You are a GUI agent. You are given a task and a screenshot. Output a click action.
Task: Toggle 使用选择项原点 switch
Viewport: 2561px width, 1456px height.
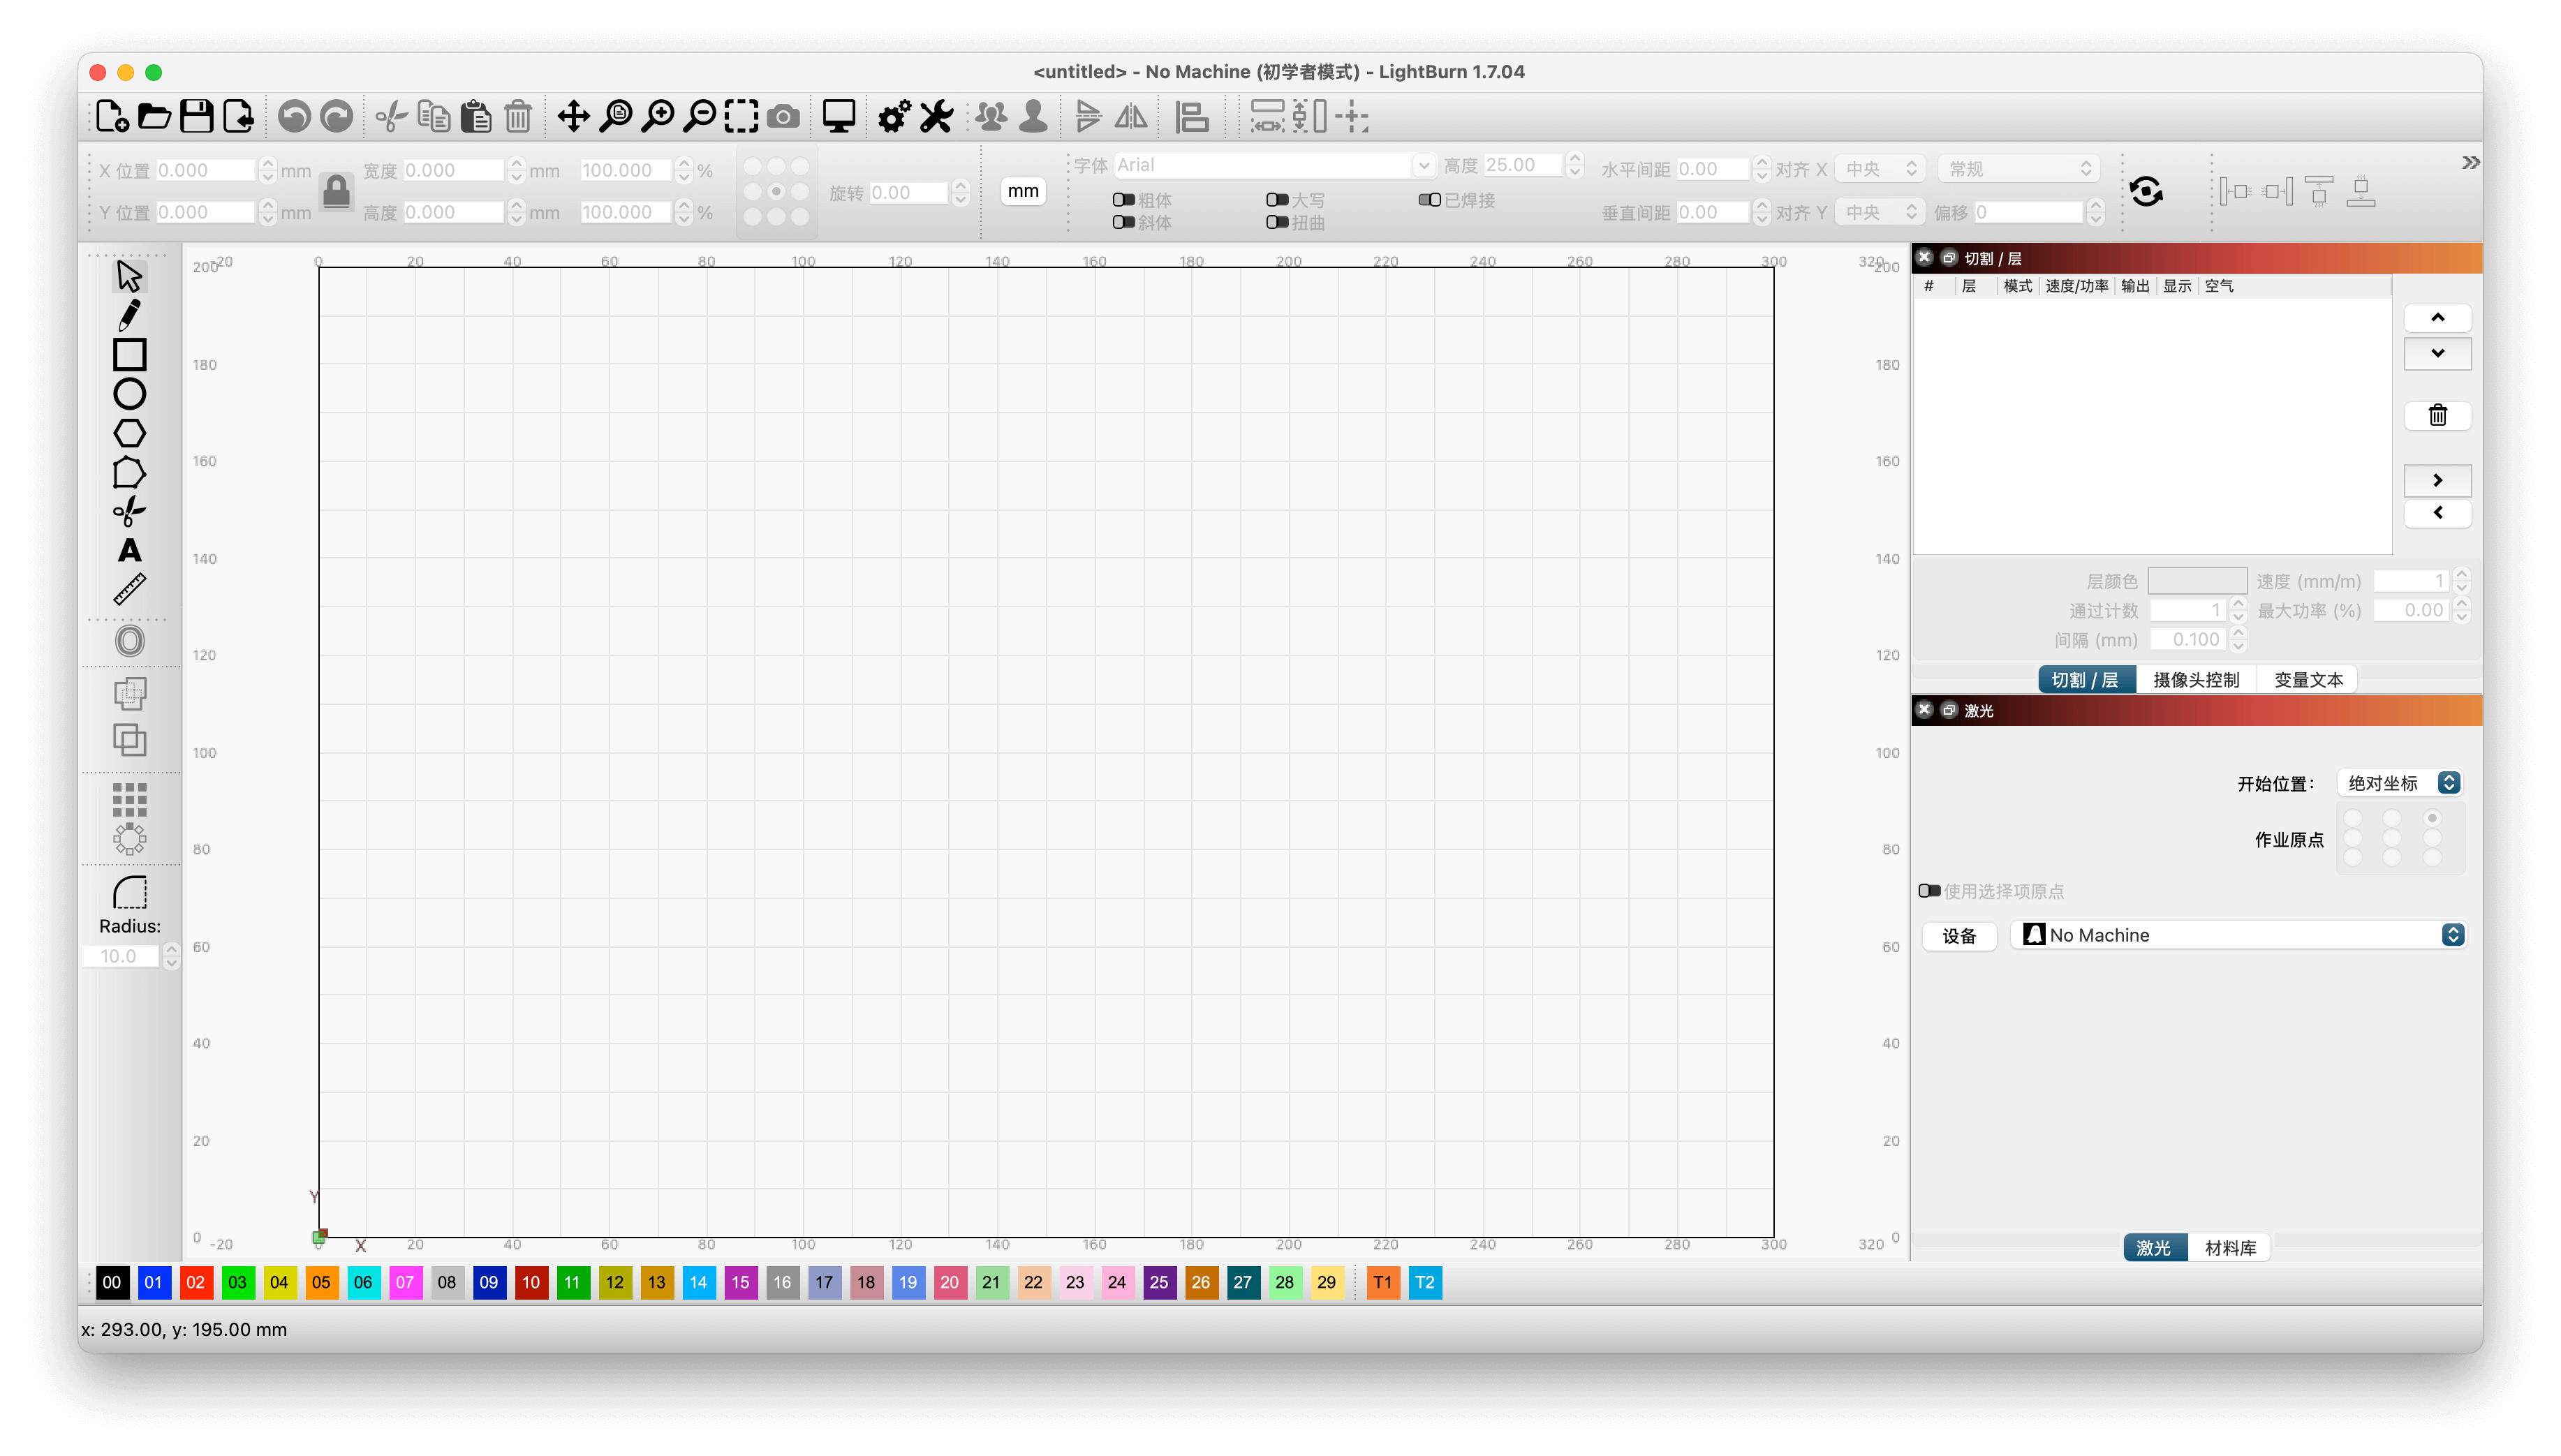tap(1929, 891)
